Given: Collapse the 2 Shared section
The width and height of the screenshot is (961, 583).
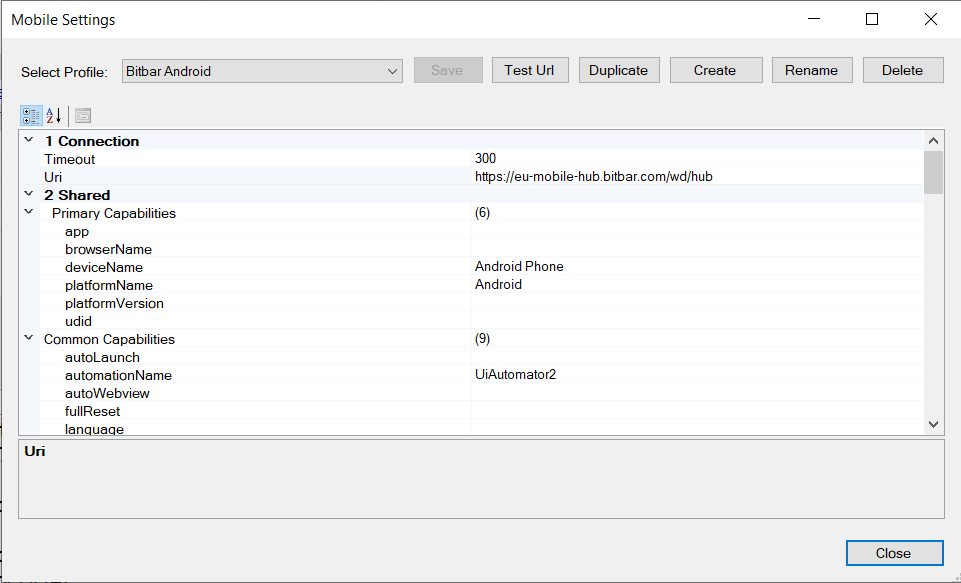Looking at the screenshot, I should tap(29, 195).
